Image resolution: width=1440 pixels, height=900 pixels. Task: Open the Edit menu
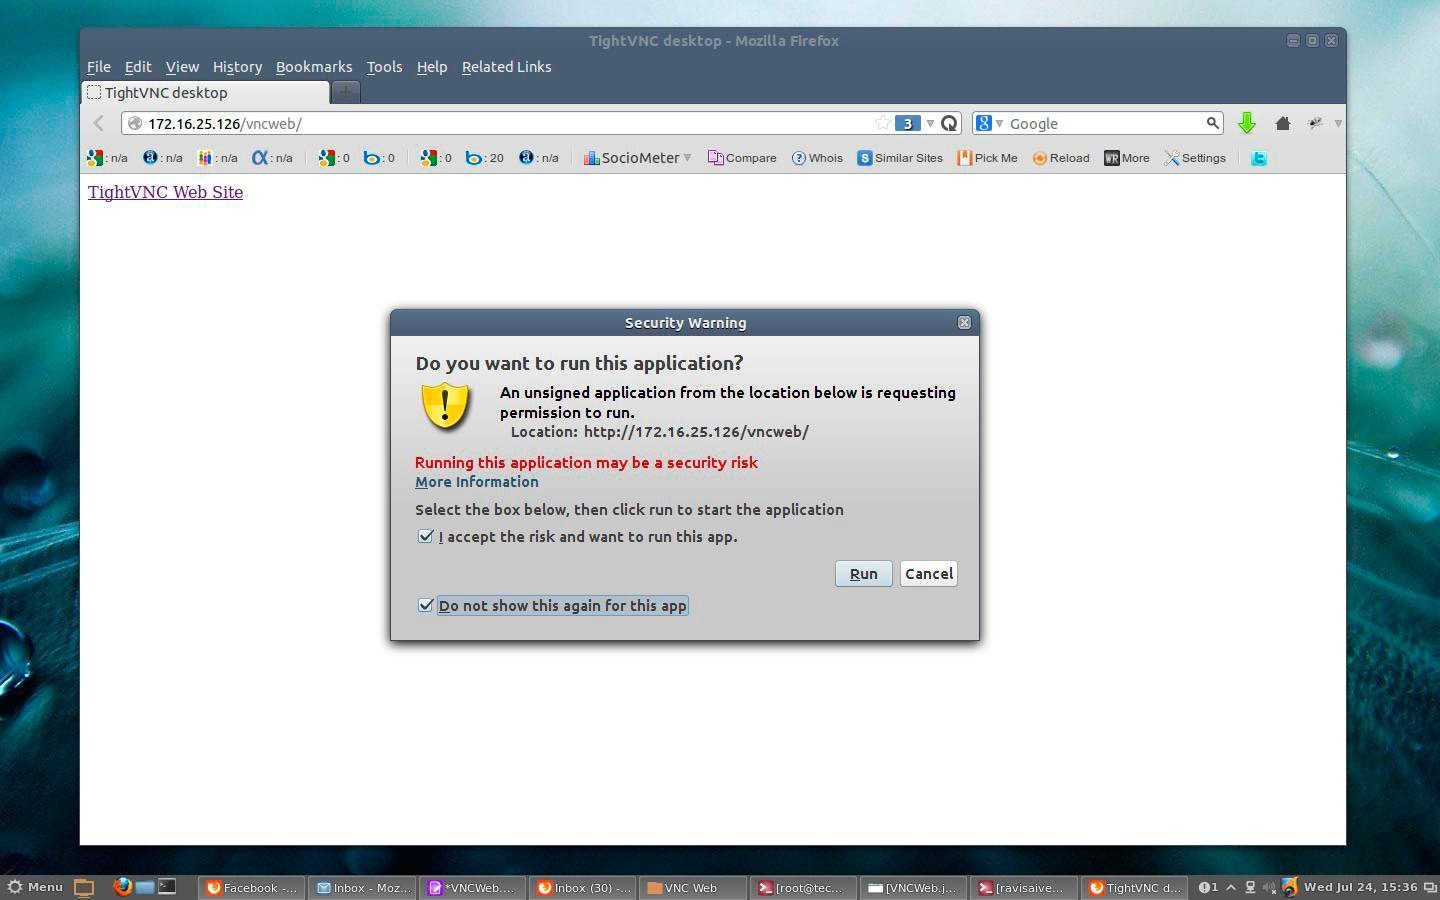click(138, 67)
